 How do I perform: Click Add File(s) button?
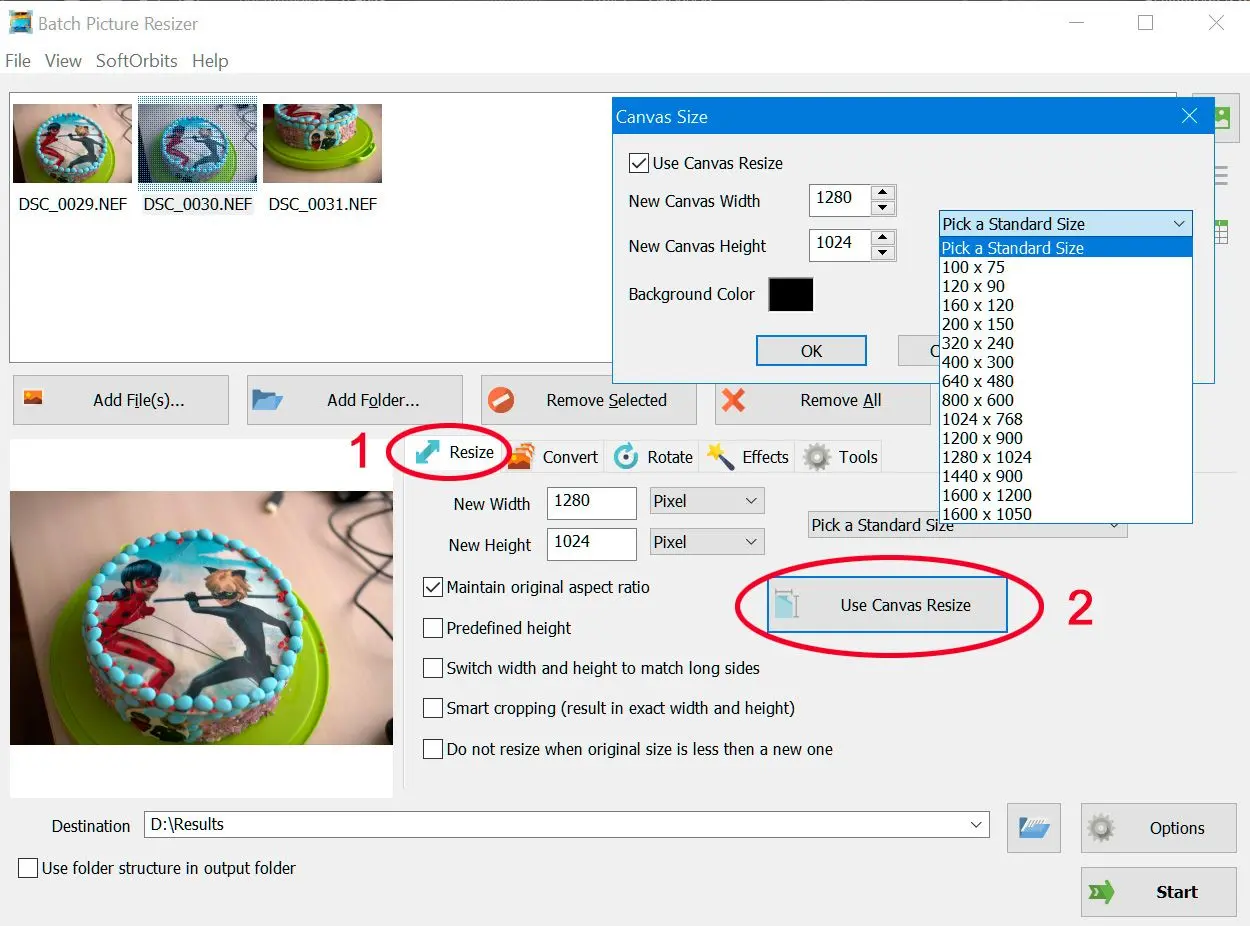coord(121,400)
